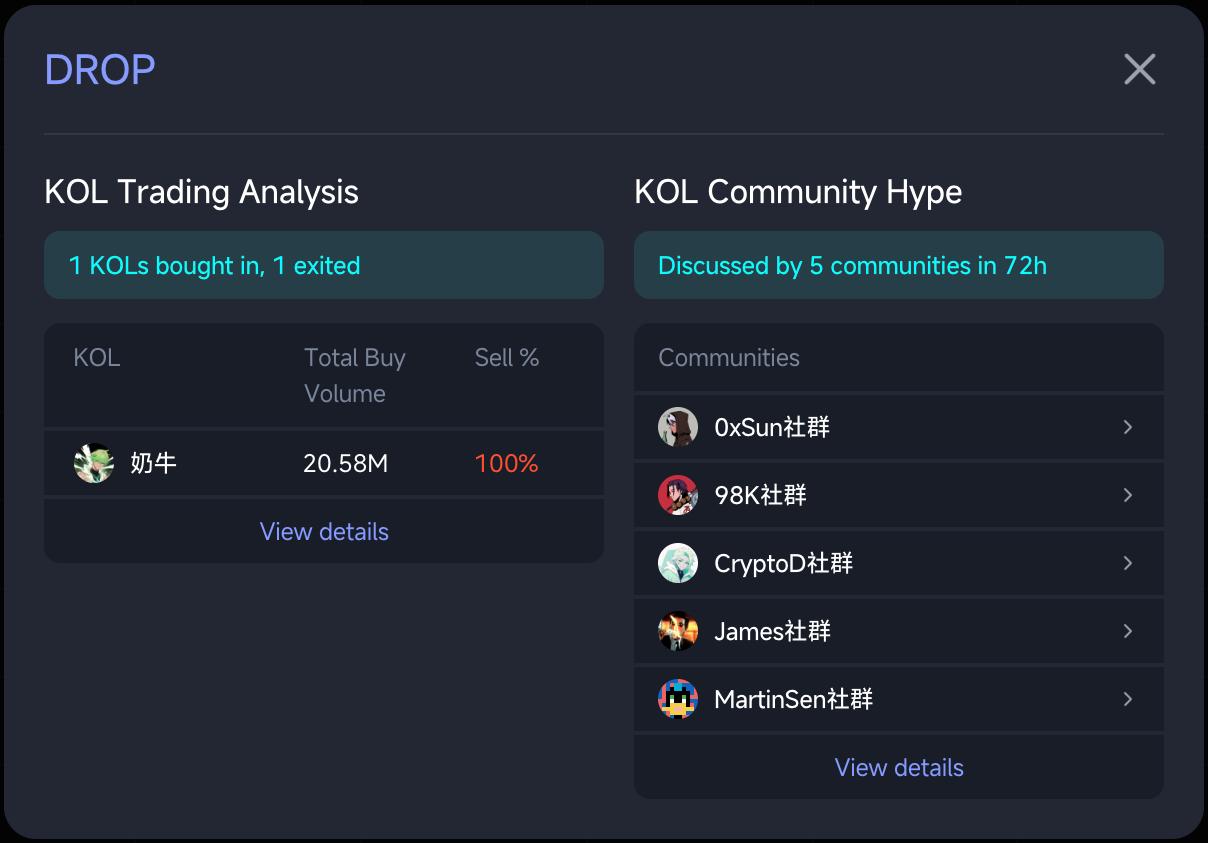The width and height of the screenshot is (1208, 843).
Task: Click the 奶牛 KOL avatar
Action: [94, 463]
